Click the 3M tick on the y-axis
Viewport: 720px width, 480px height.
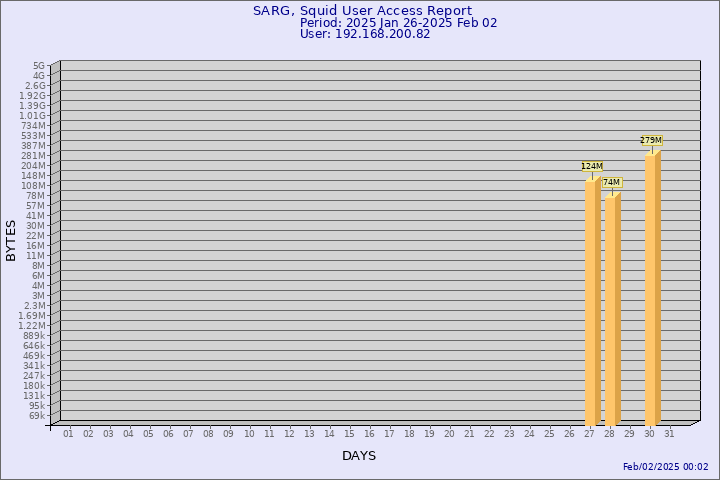tap(38, 296)
